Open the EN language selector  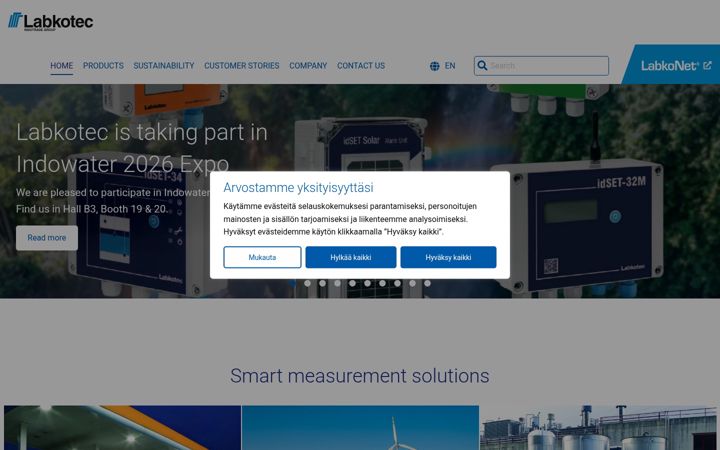pos(450,66)
